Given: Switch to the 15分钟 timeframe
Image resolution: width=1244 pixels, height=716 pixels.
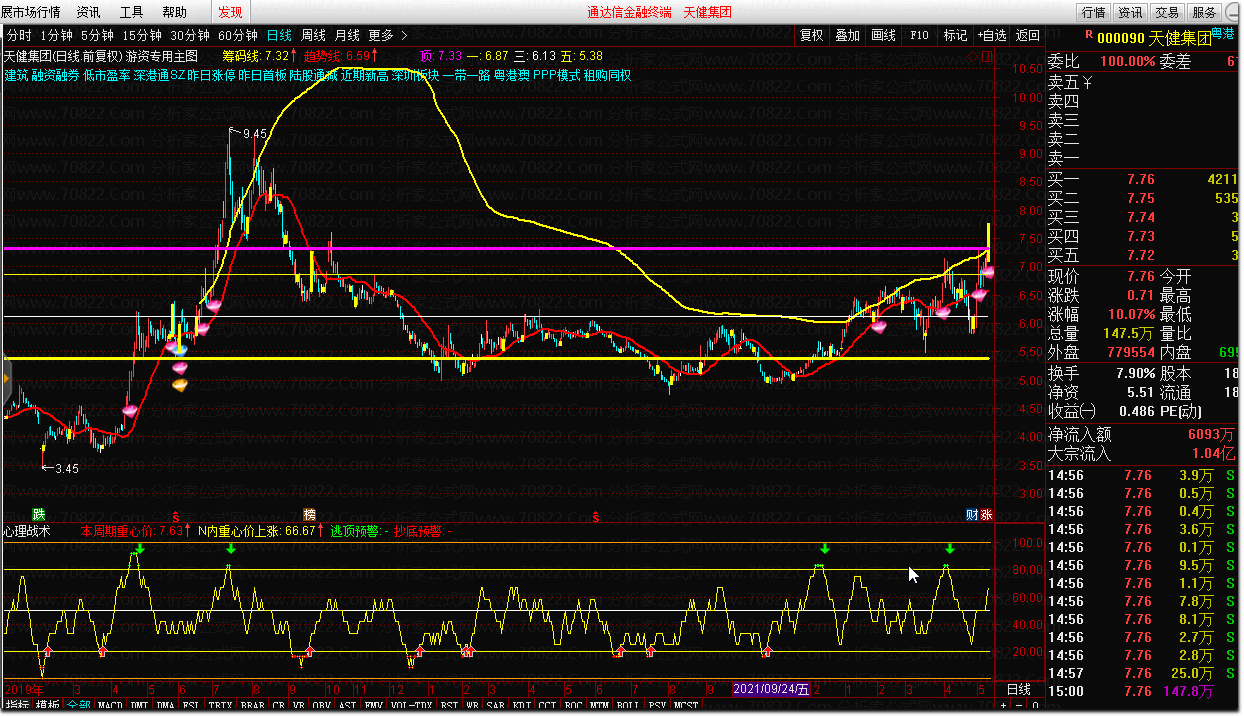Looking at the screenshot, I should point(142,35).
